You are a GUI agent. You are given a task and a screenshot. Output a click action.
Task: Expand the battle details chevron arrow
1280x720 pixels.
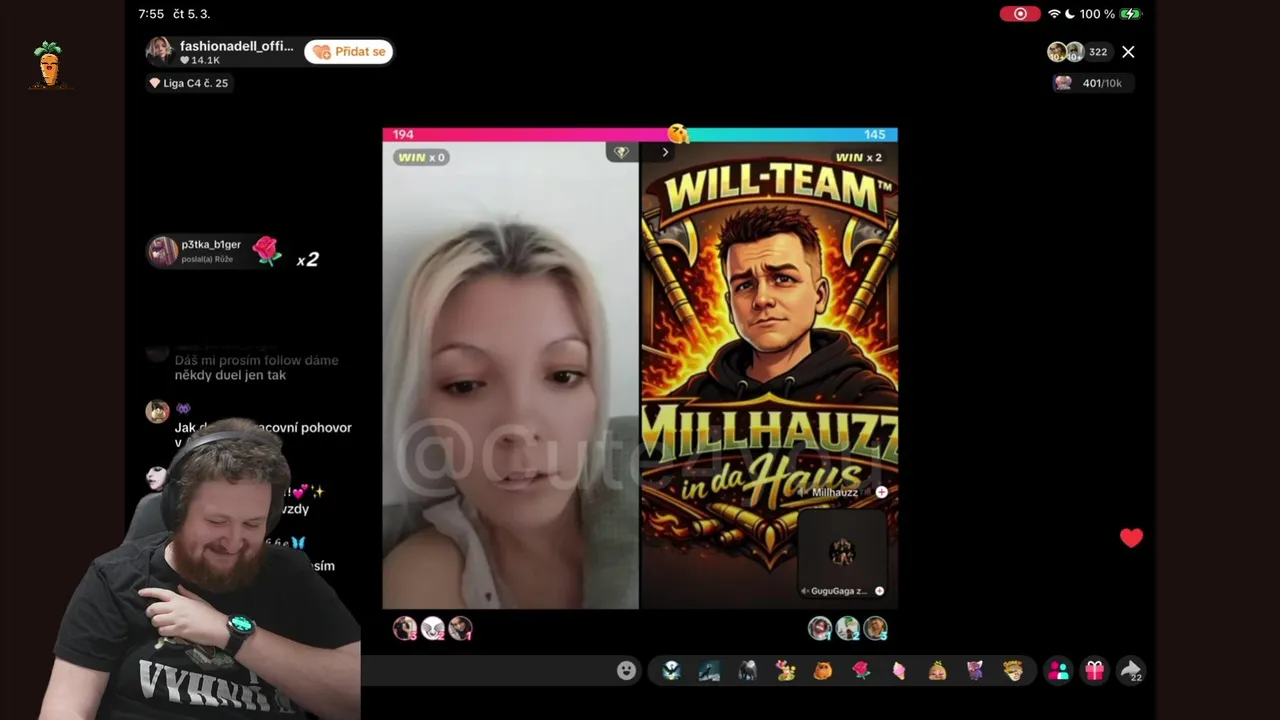pyautogui.click(x=665, y=152)
